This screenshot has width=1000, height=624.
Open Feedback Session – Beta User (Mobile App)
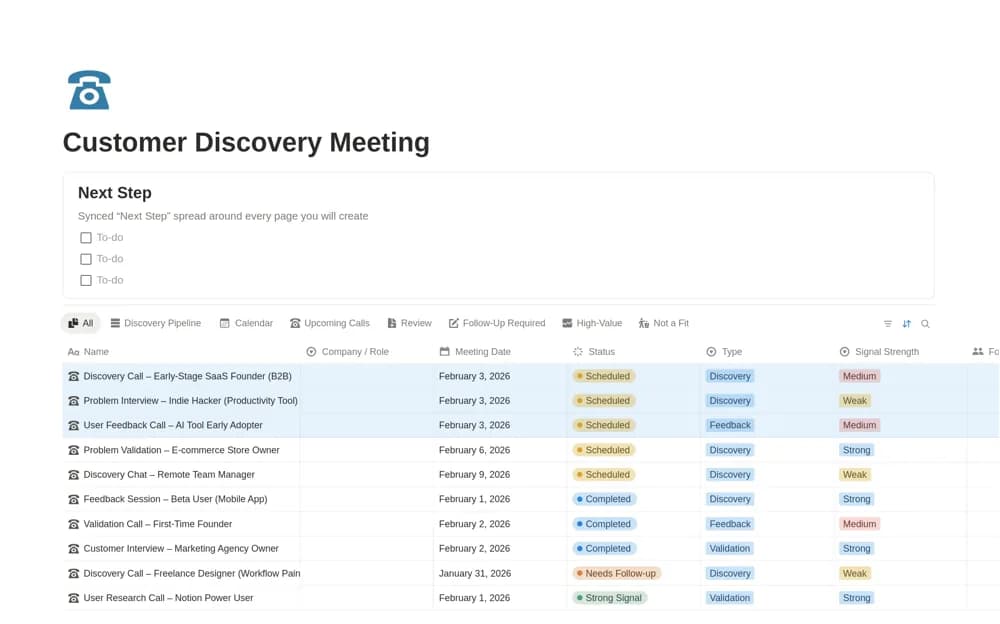[175, 500]
